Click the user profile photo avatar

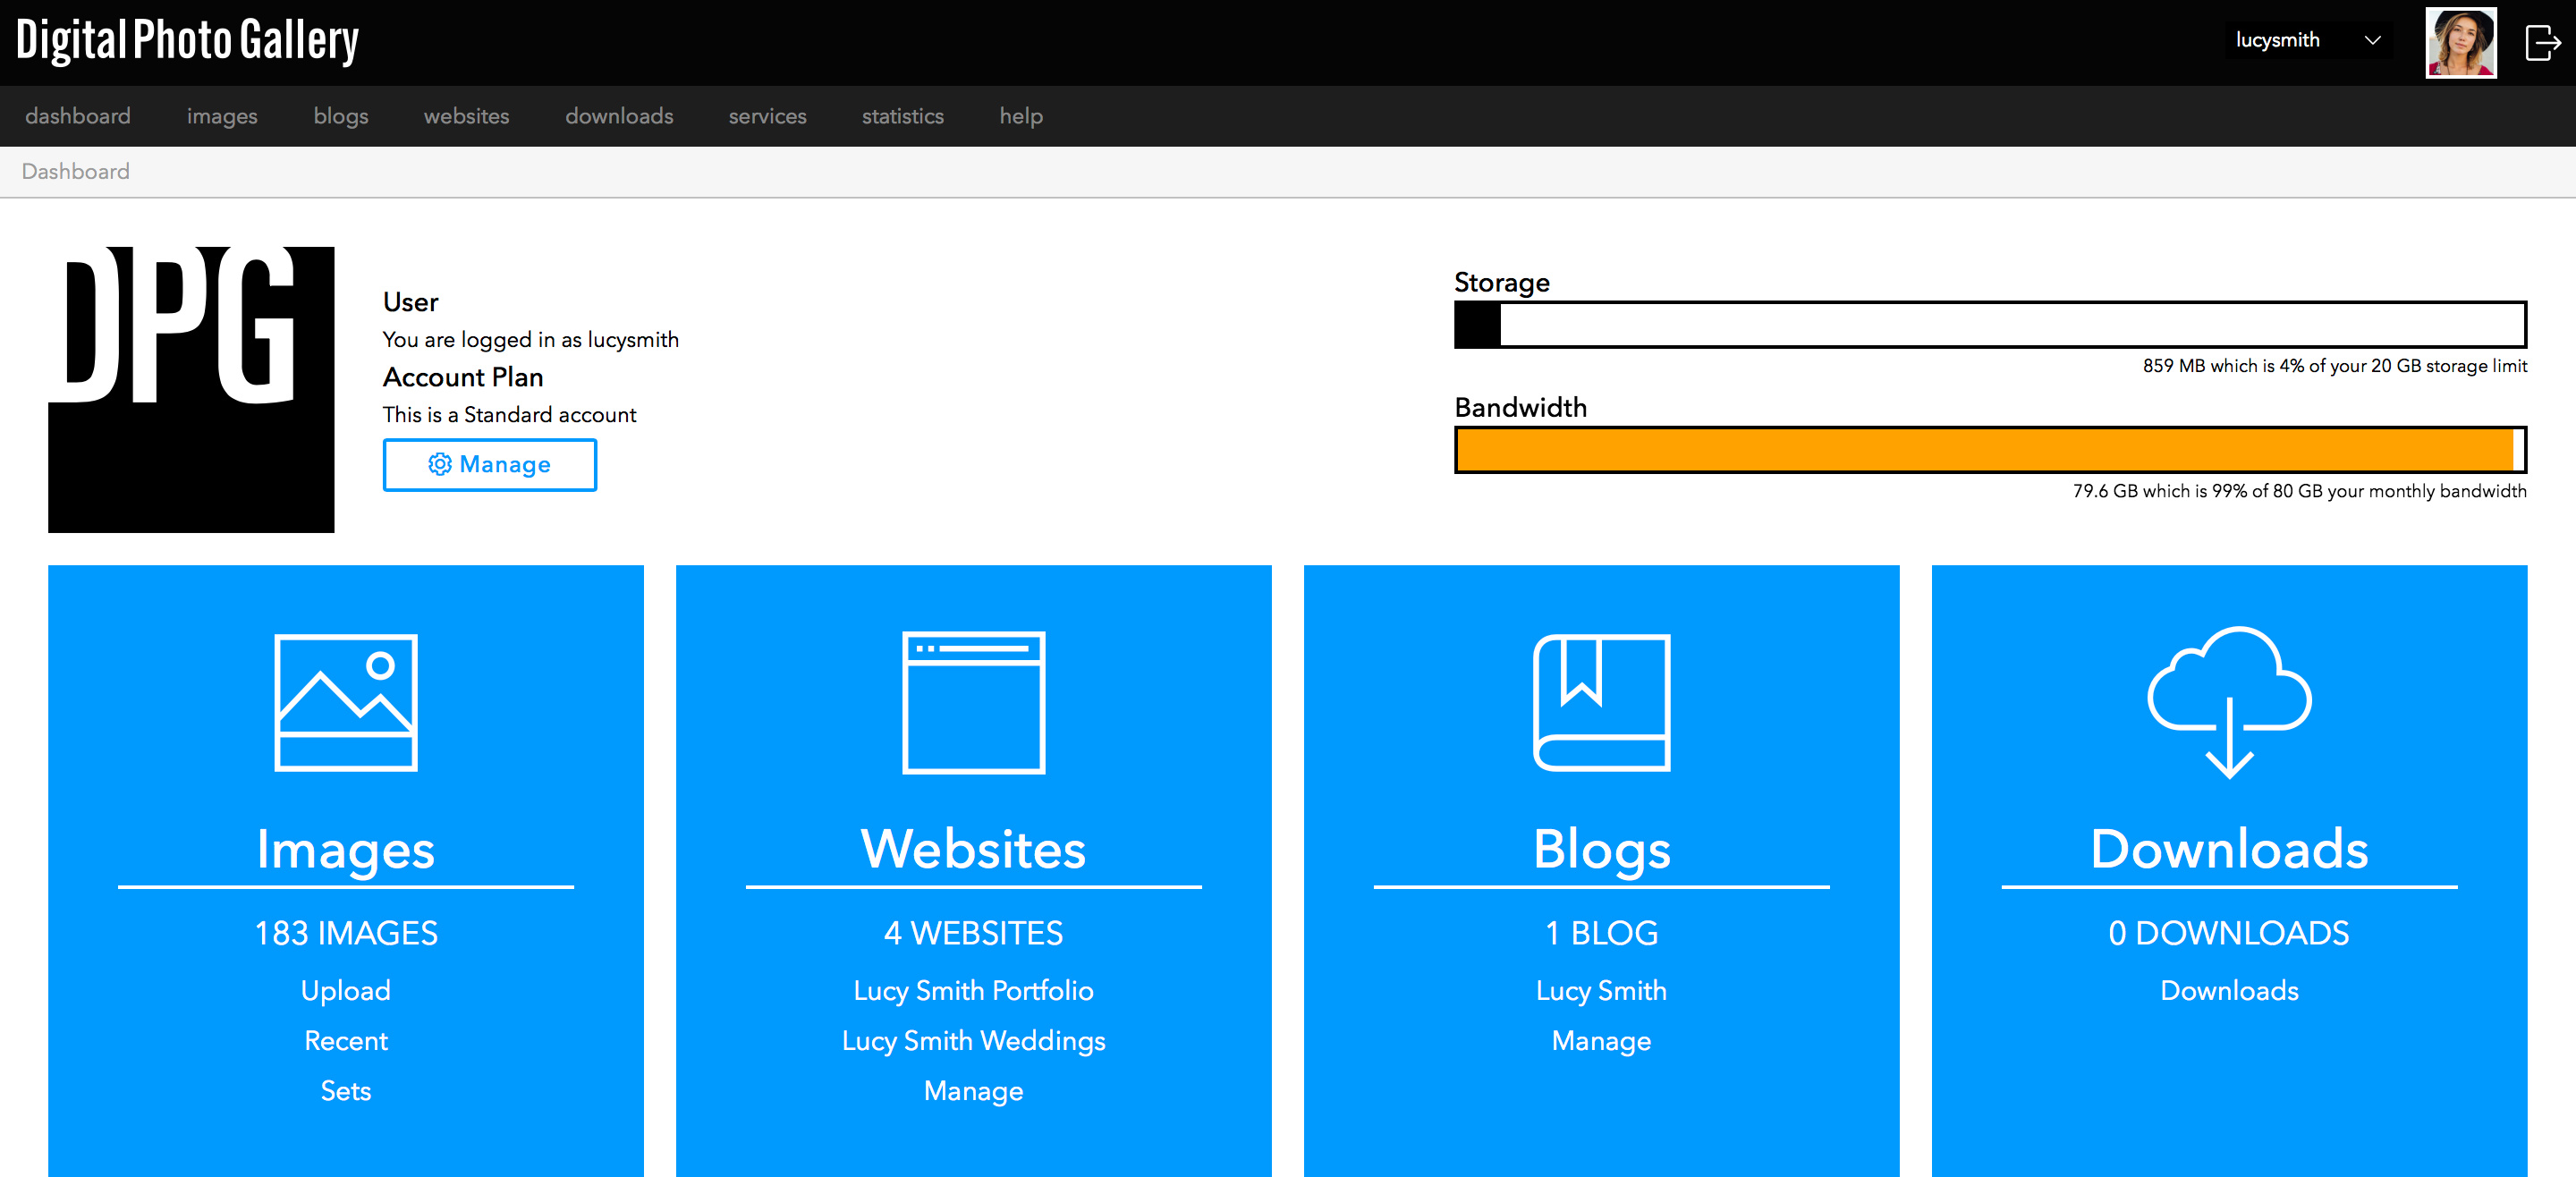click(2460, 42)
